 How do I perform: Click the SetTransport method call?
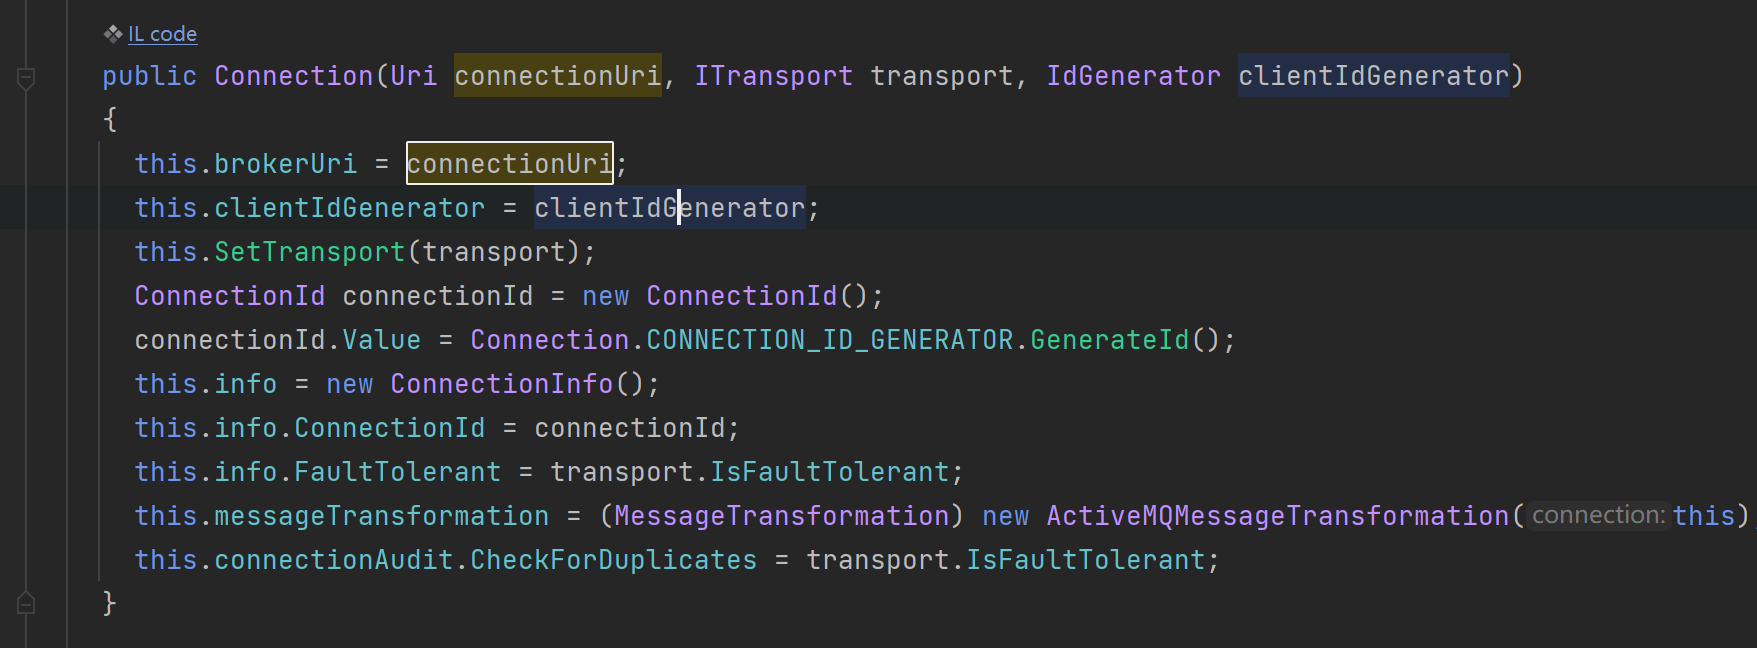(x=310, y=252)
